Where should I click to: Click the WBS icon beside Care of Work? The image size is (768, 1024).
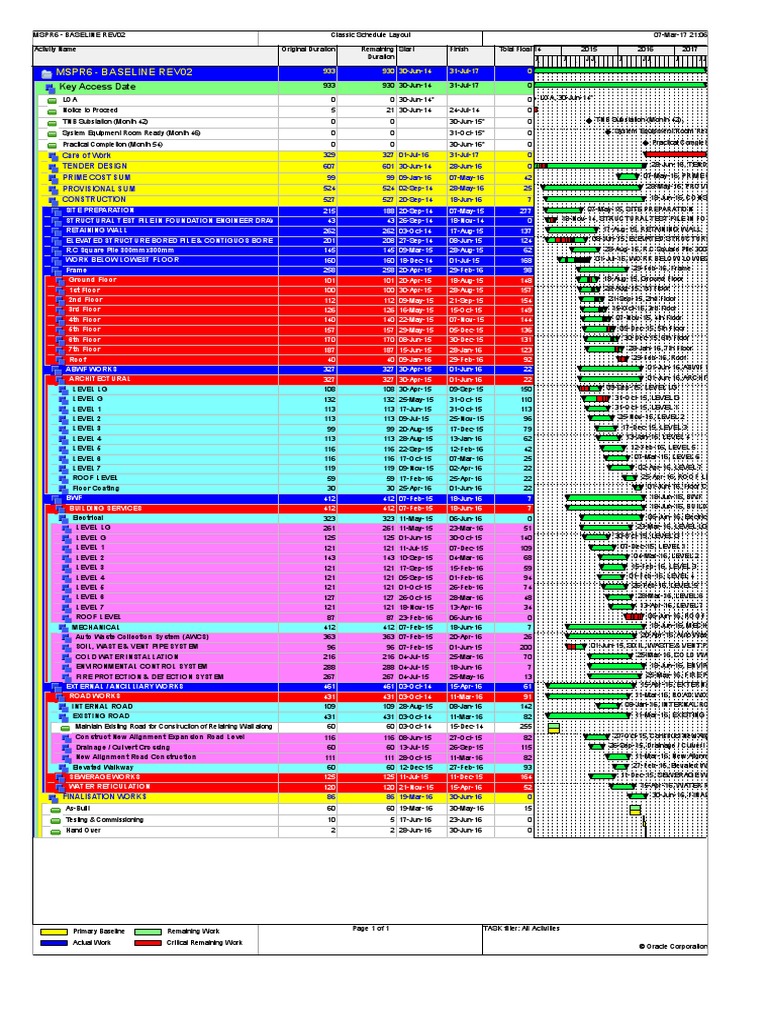click(54, 157)
